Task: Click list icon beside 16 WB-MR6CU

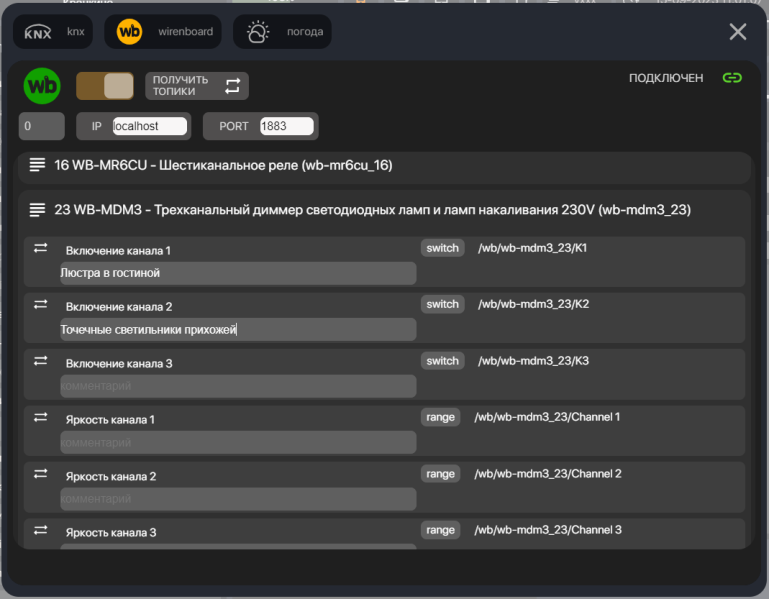Action: (x=37, y=165)
